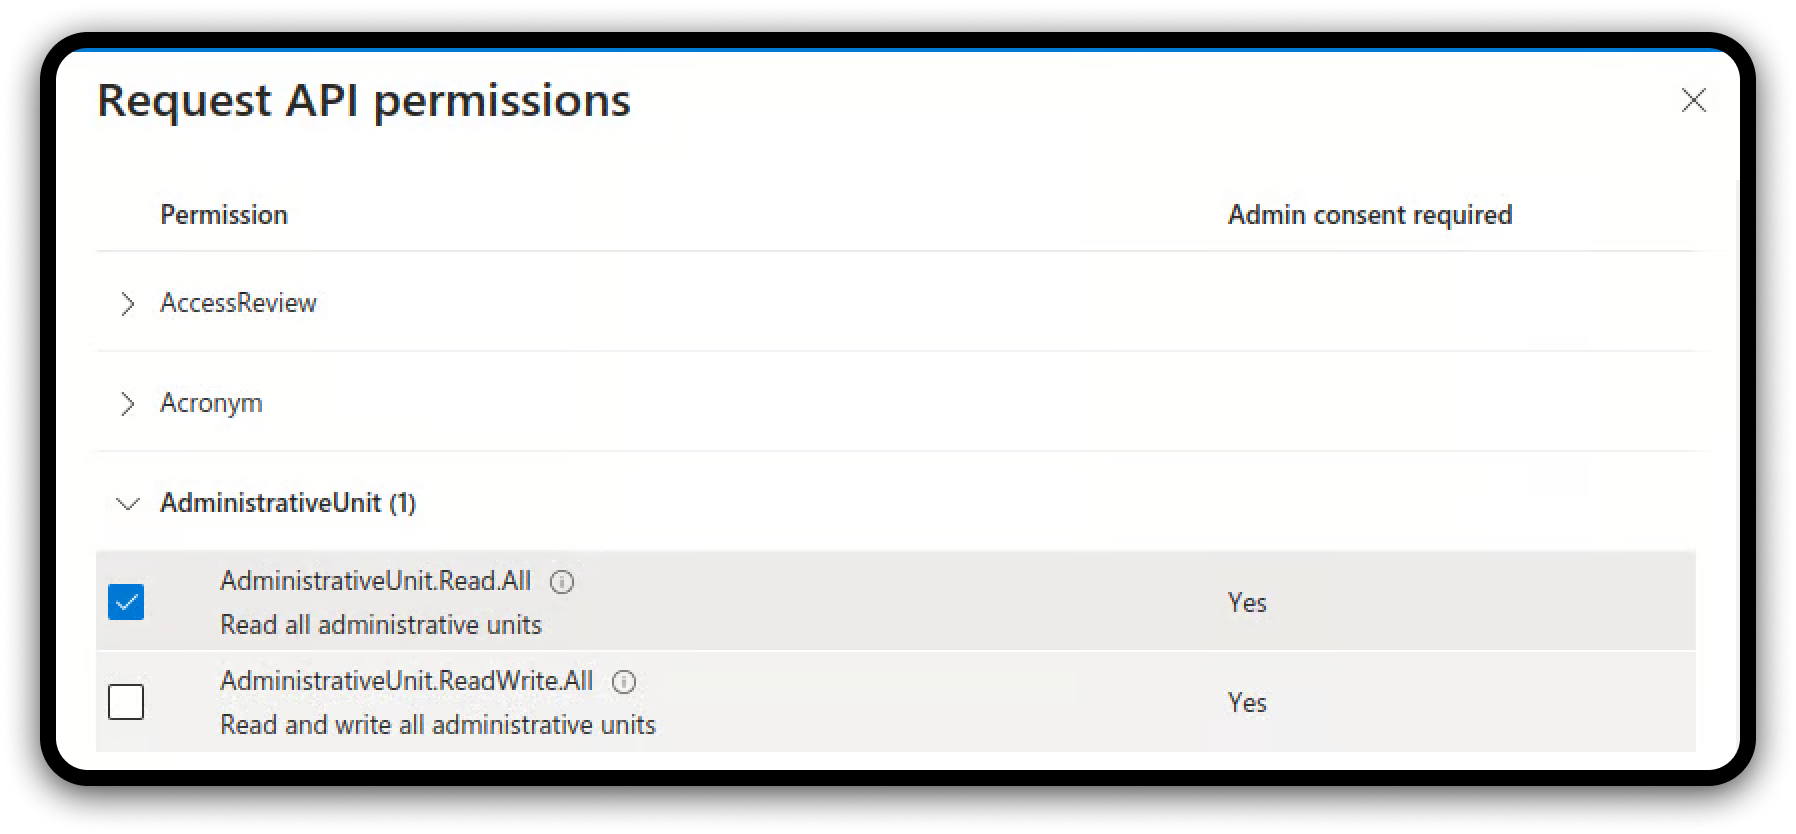1796x834 pixels.
Task: Select the AdministrativeUnit (1) group heading
Action: pos(288,503)
